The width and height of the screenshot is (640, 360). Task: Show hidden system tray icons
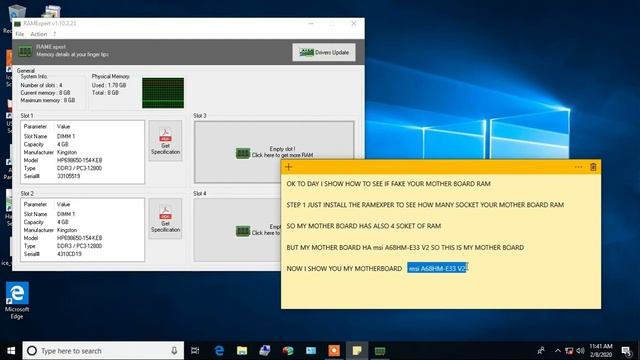(557, 351)
